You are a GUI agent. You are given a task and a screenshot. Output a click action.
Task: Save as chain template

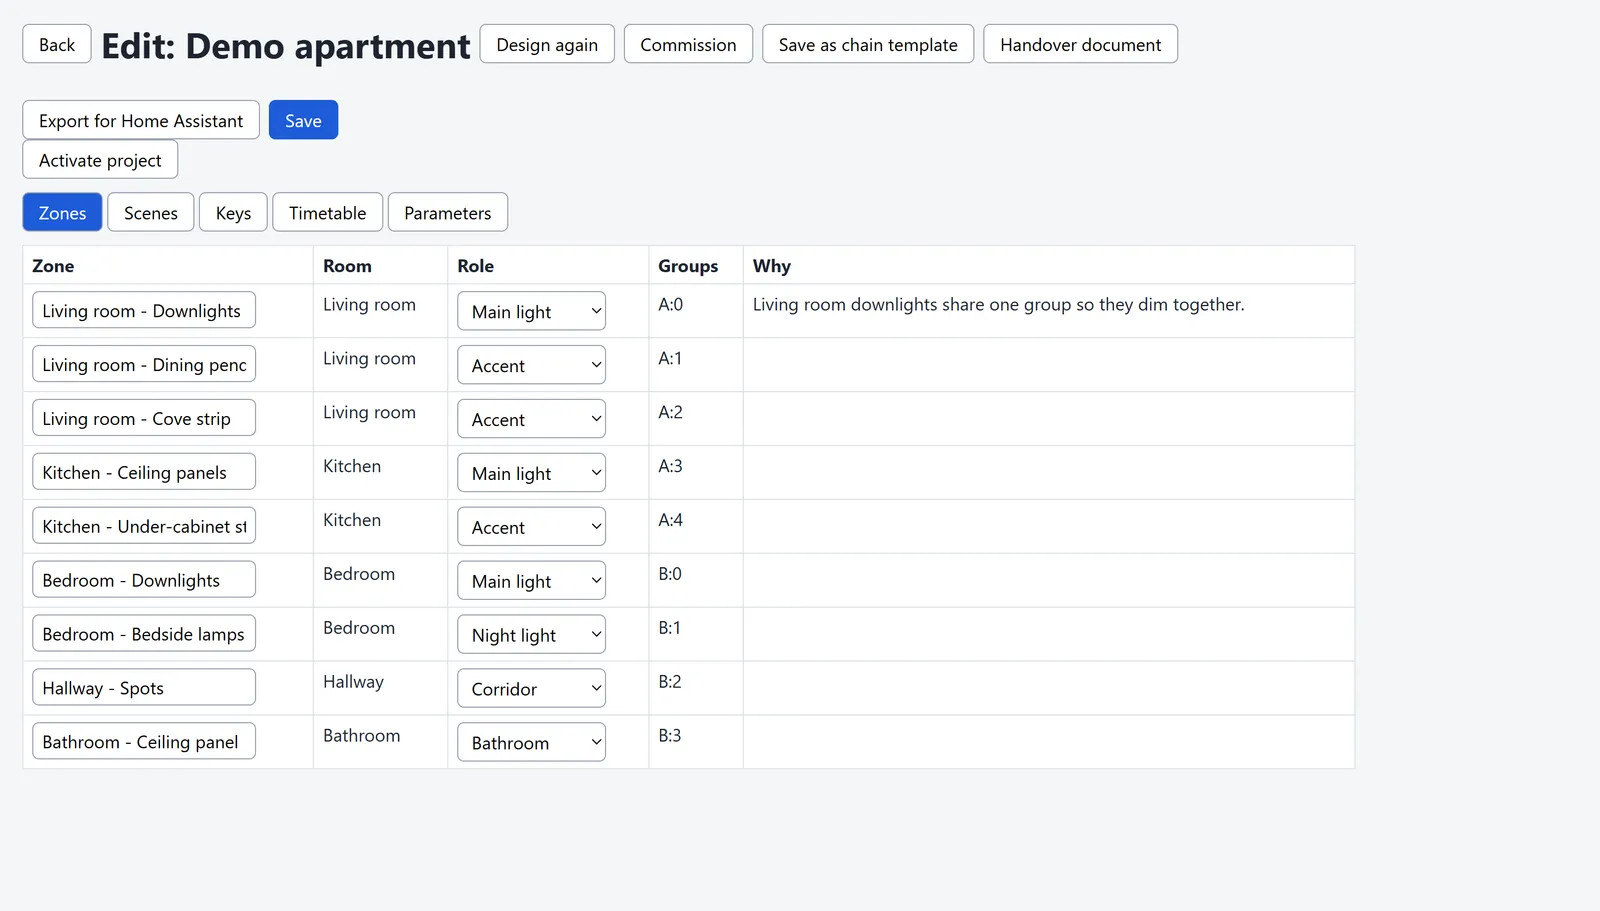[x=868, y=44]
